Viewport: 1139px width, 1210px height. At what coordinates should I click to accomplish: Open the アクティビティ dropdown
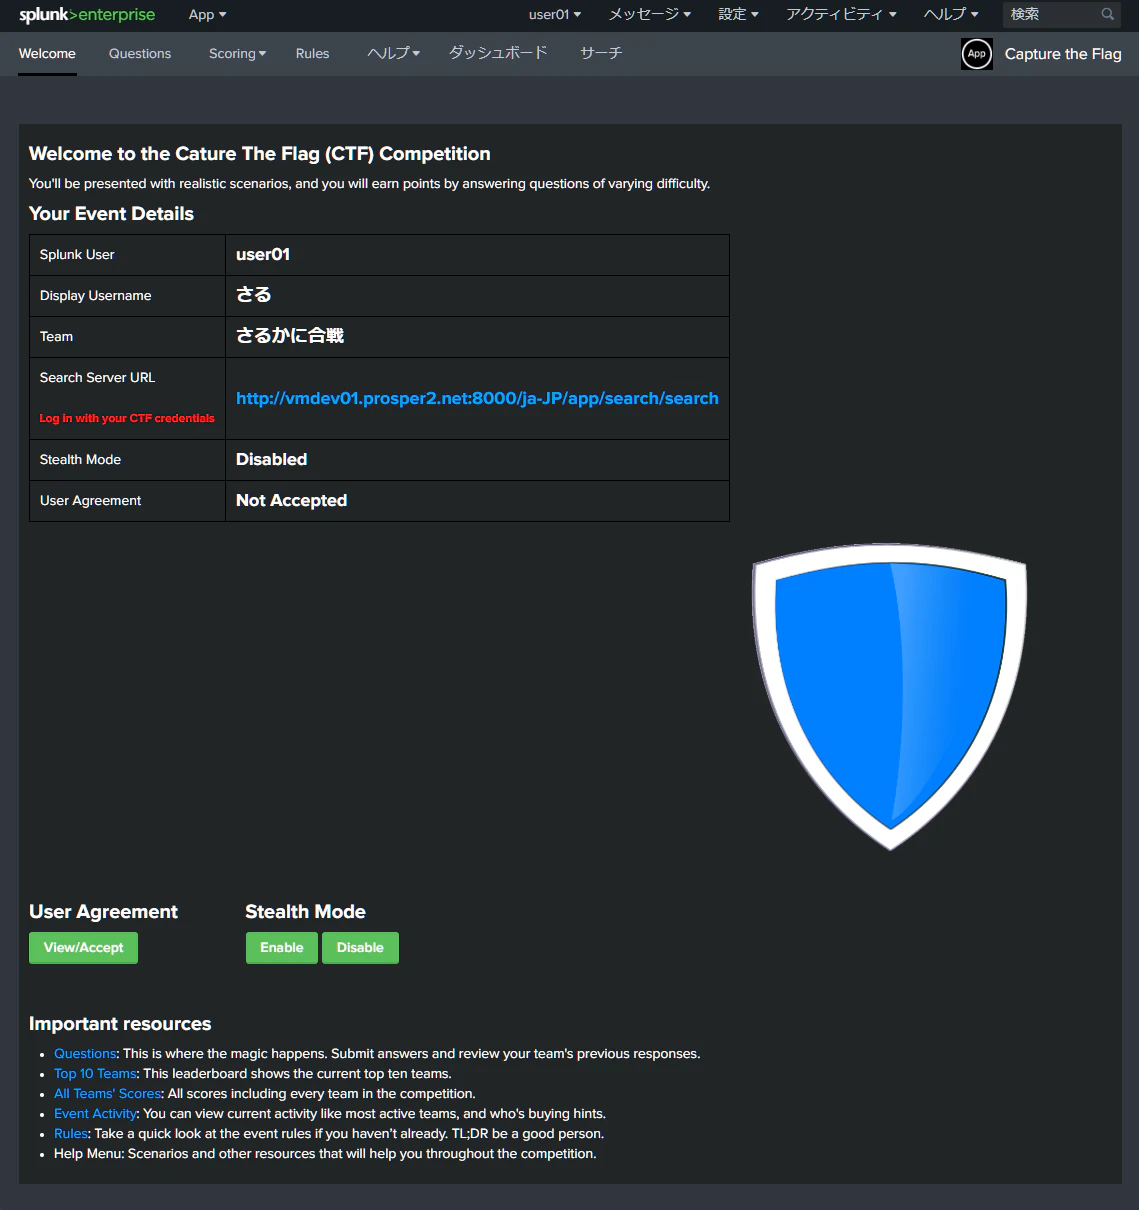841,15
